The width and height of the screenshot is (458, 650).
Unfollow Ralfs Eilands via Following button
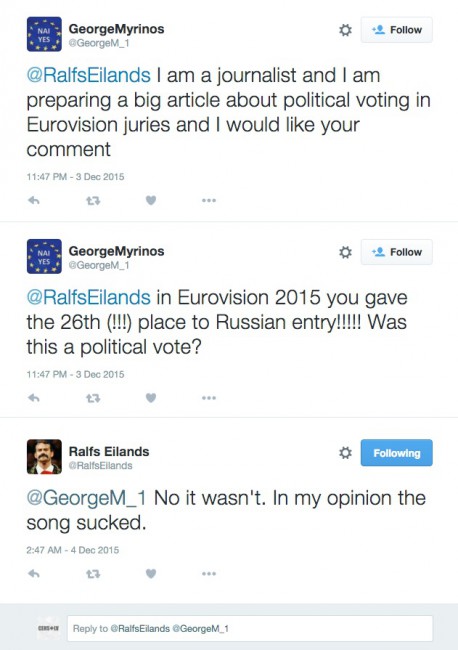(396, 453)
